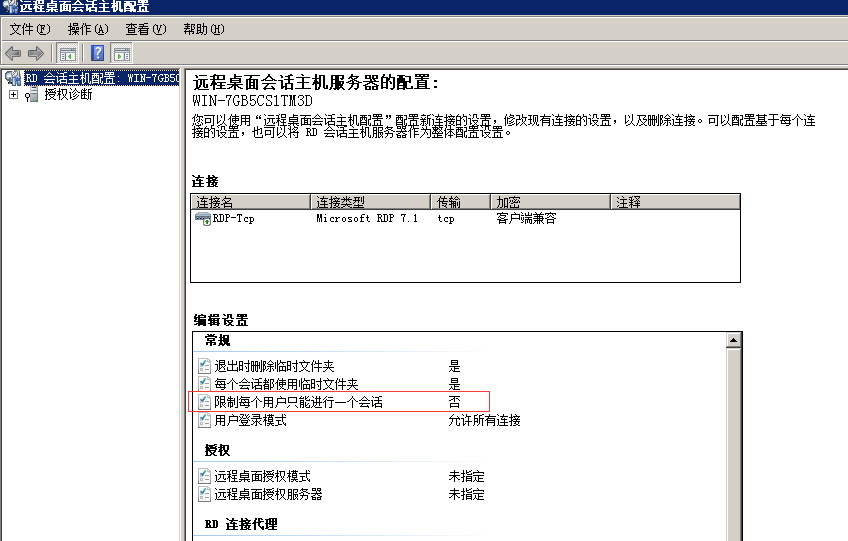The width and height of the screenshot is (848, 541).
Task: Expand the 授权诊断 tree node
Action: pyautogui.click(x=14, y=95)
